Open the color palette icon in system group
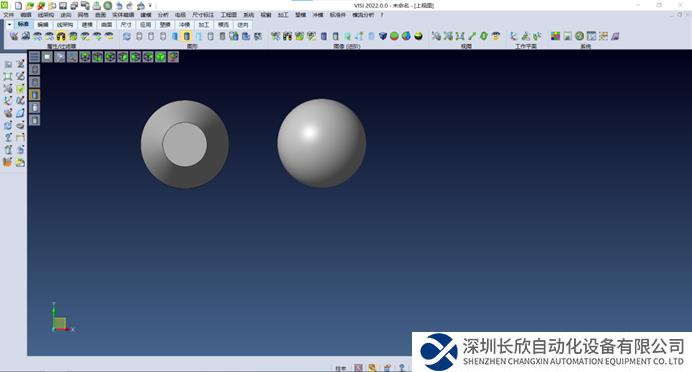The height and width of the screenshot is (372, 692). point(556,36)
